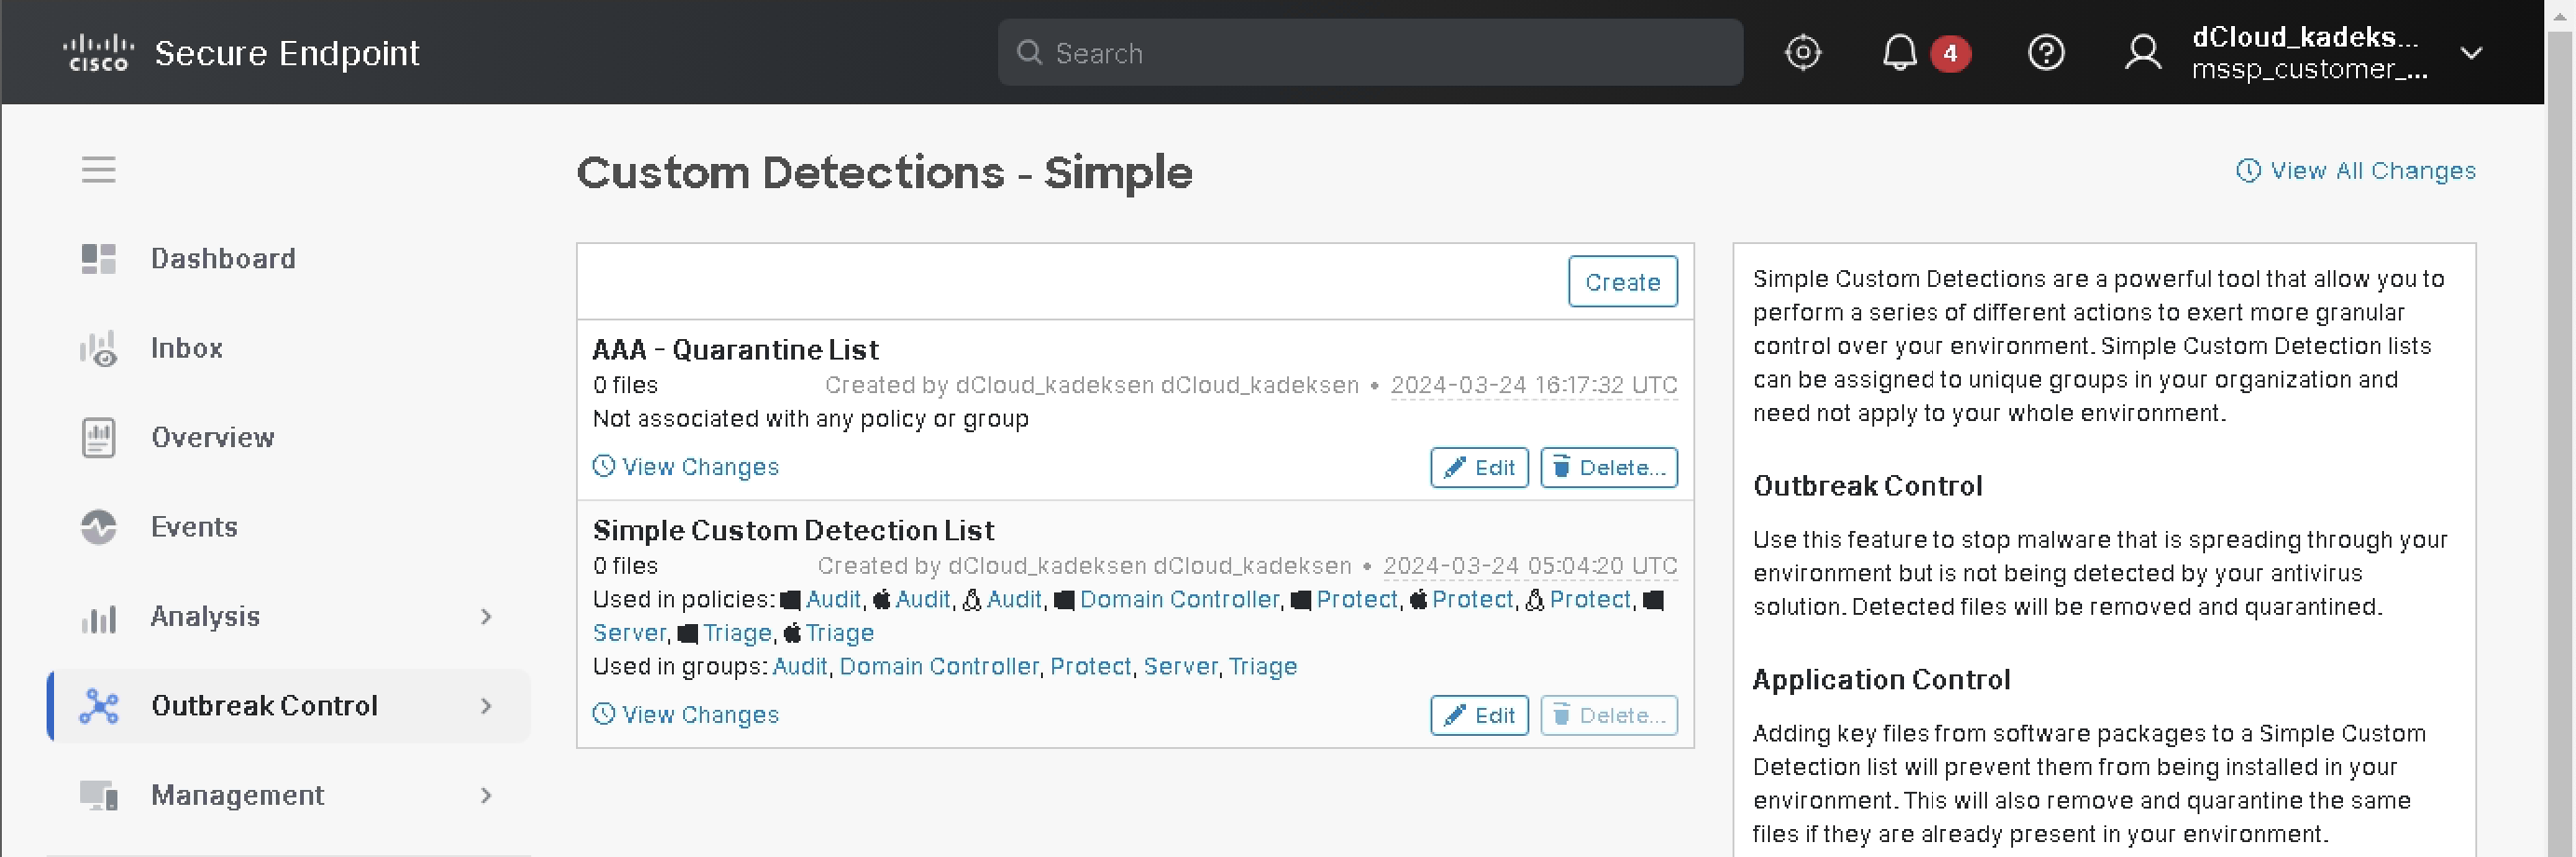Open the user profile icon

tap(2142, 53)
